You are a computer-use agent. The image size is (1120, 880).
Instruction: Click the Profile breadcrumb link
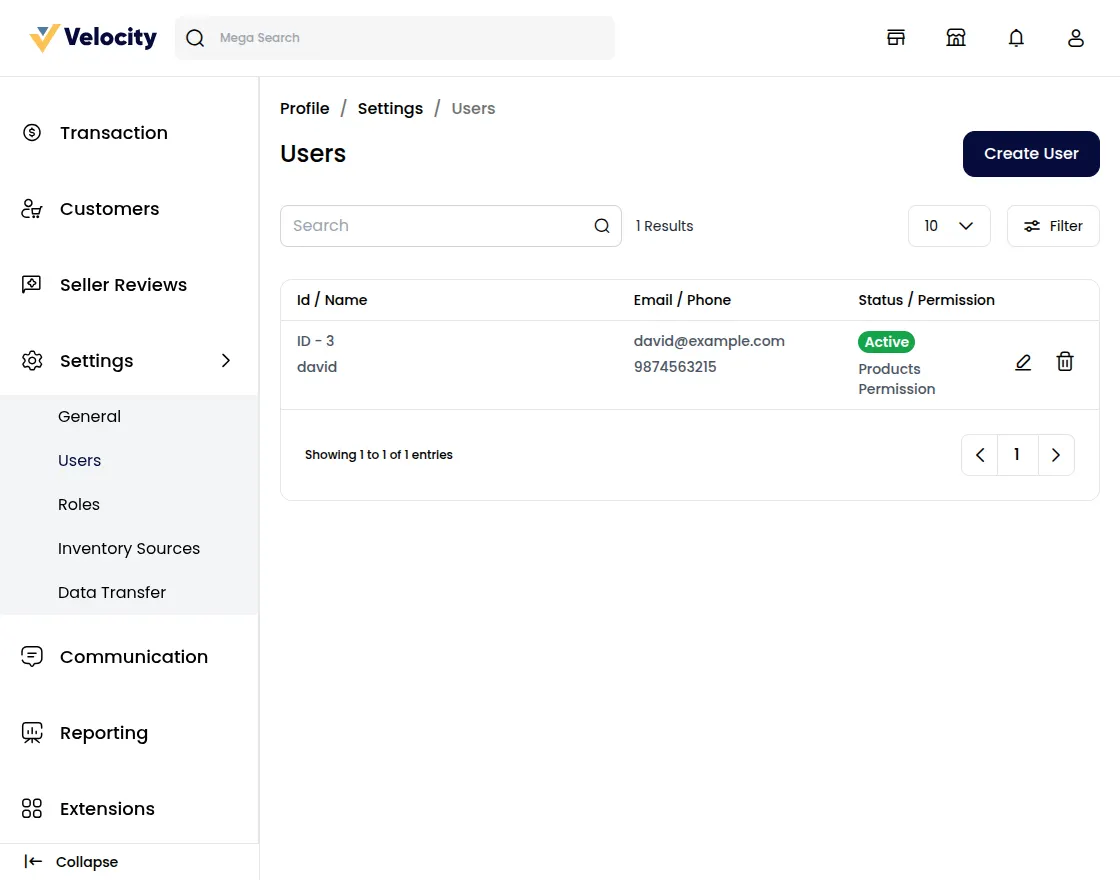coord(305,108)
